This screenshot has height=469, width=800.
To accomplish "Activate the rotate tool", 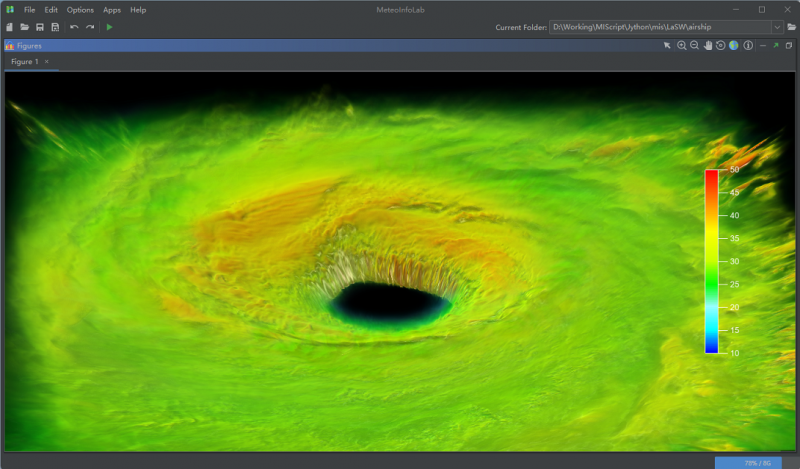I will point(720,46).
